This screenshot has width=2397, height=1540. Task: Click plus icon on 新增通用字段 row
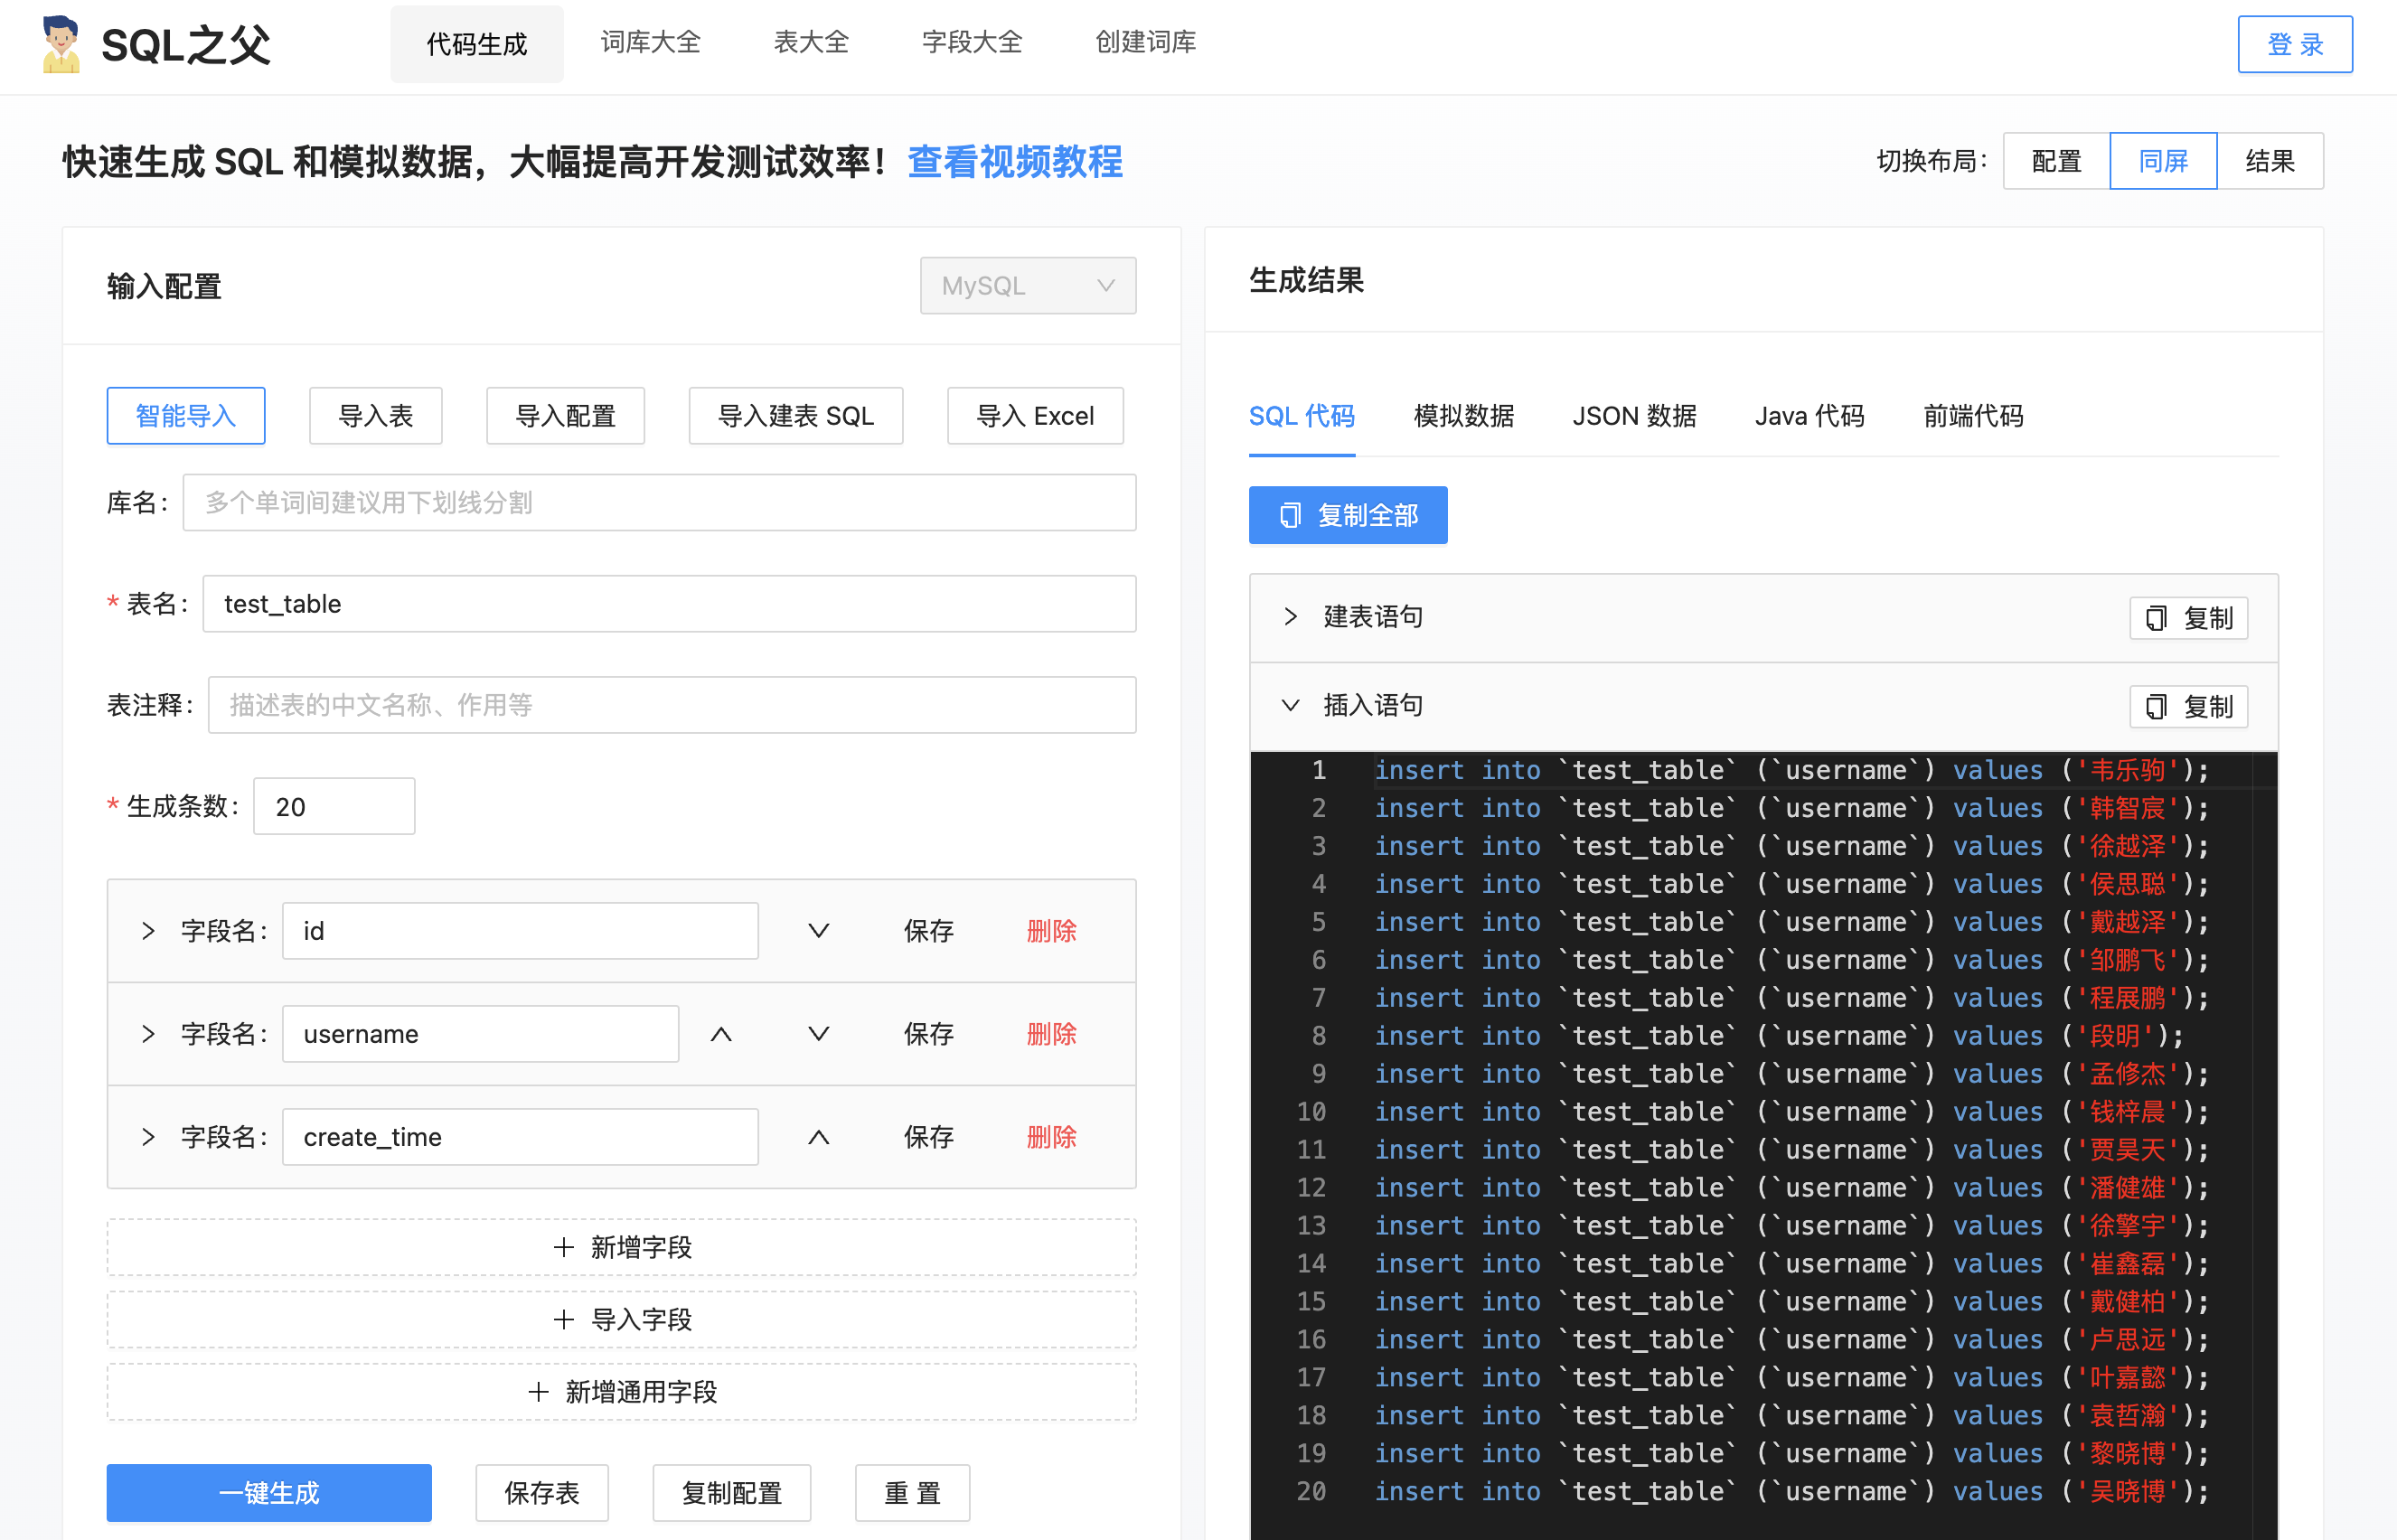coord(539,1391)
